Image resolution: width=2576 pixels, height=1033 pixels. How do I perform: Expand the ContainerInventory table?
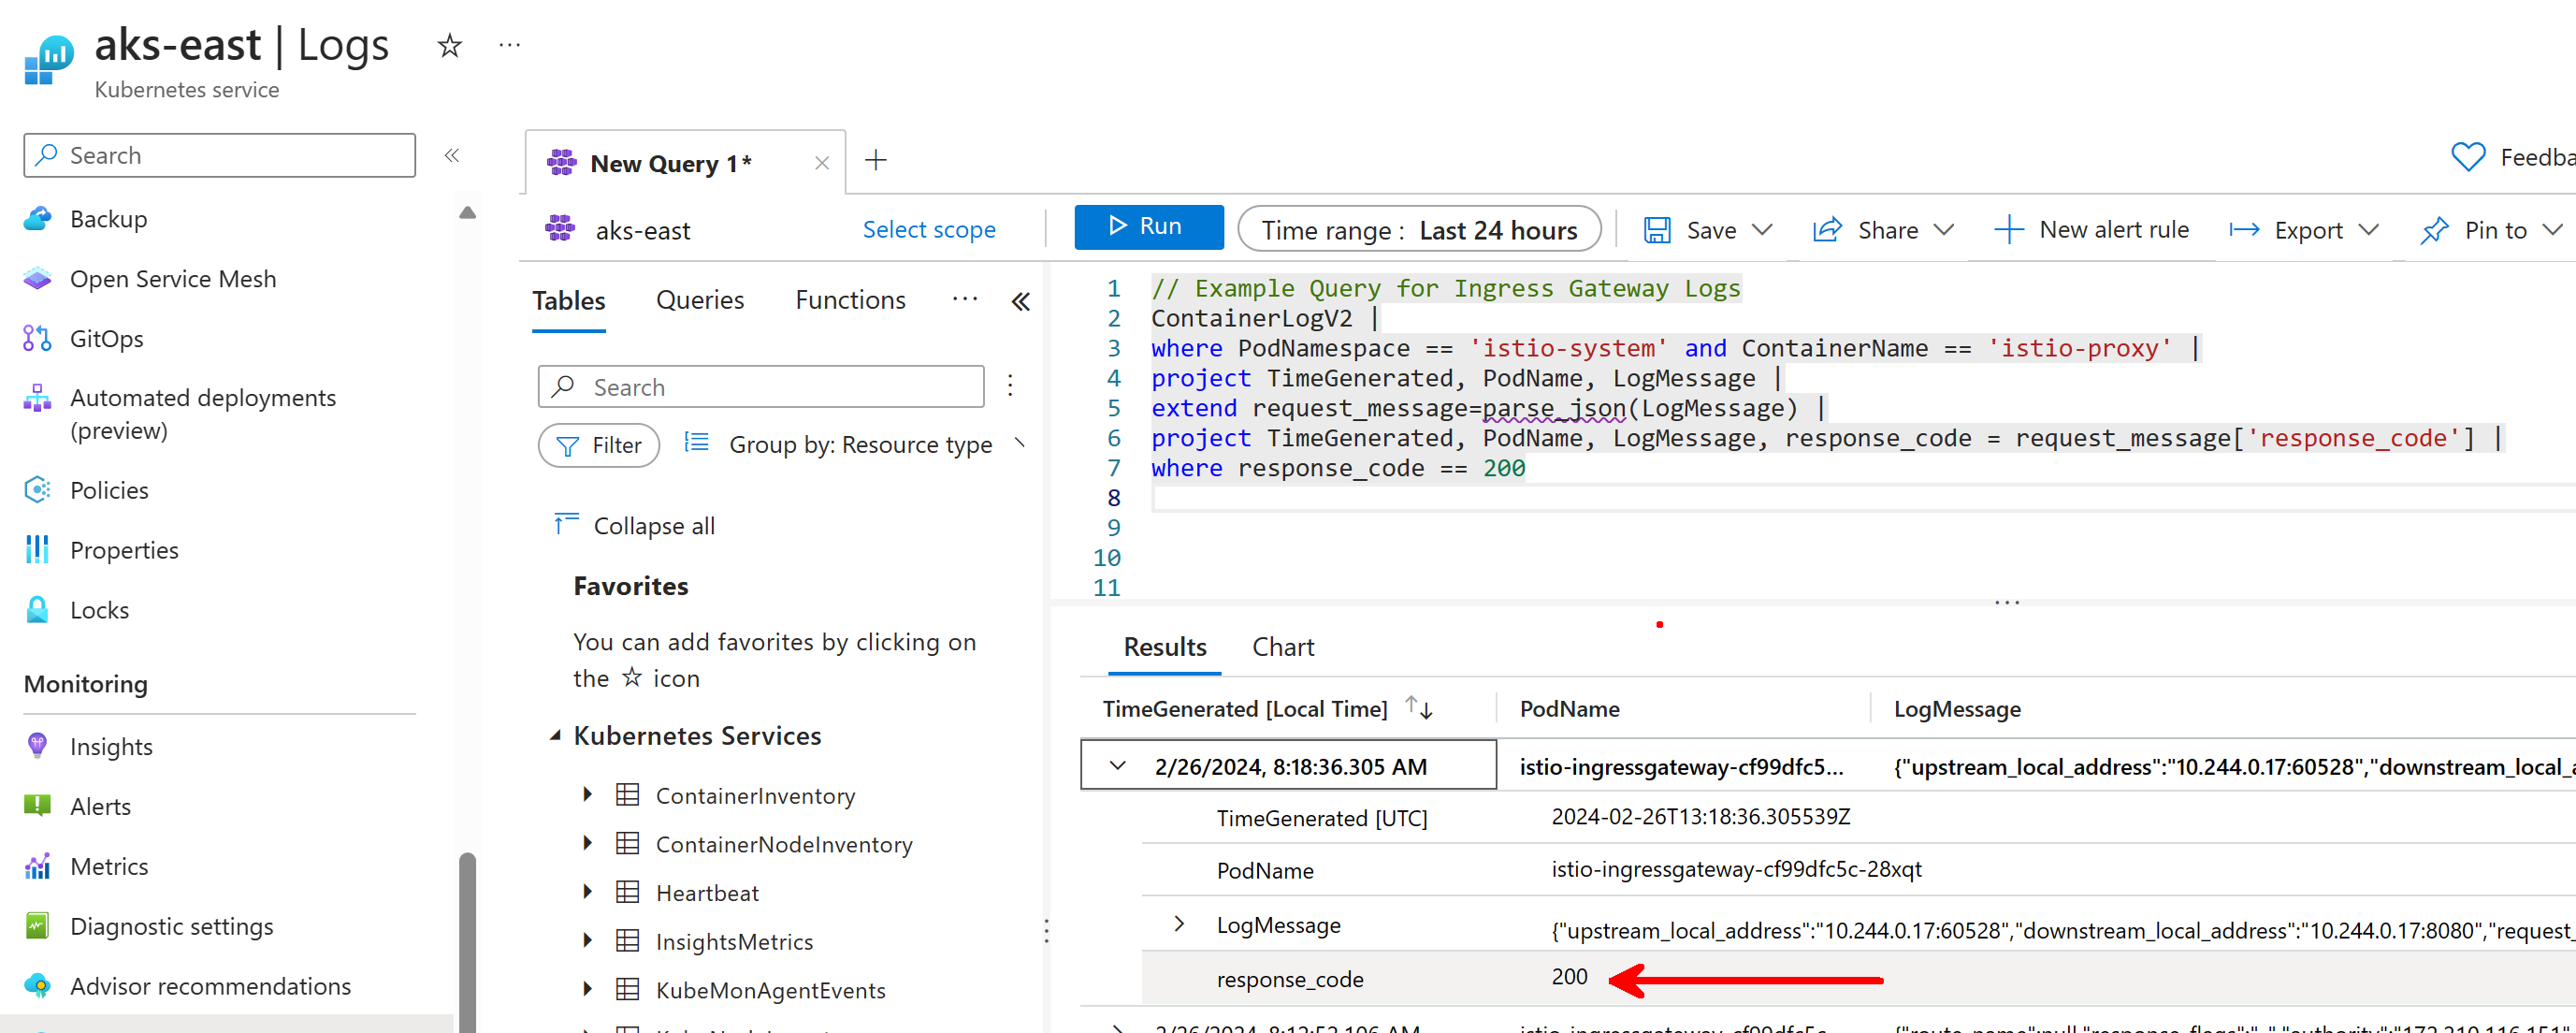coord(588,795)
